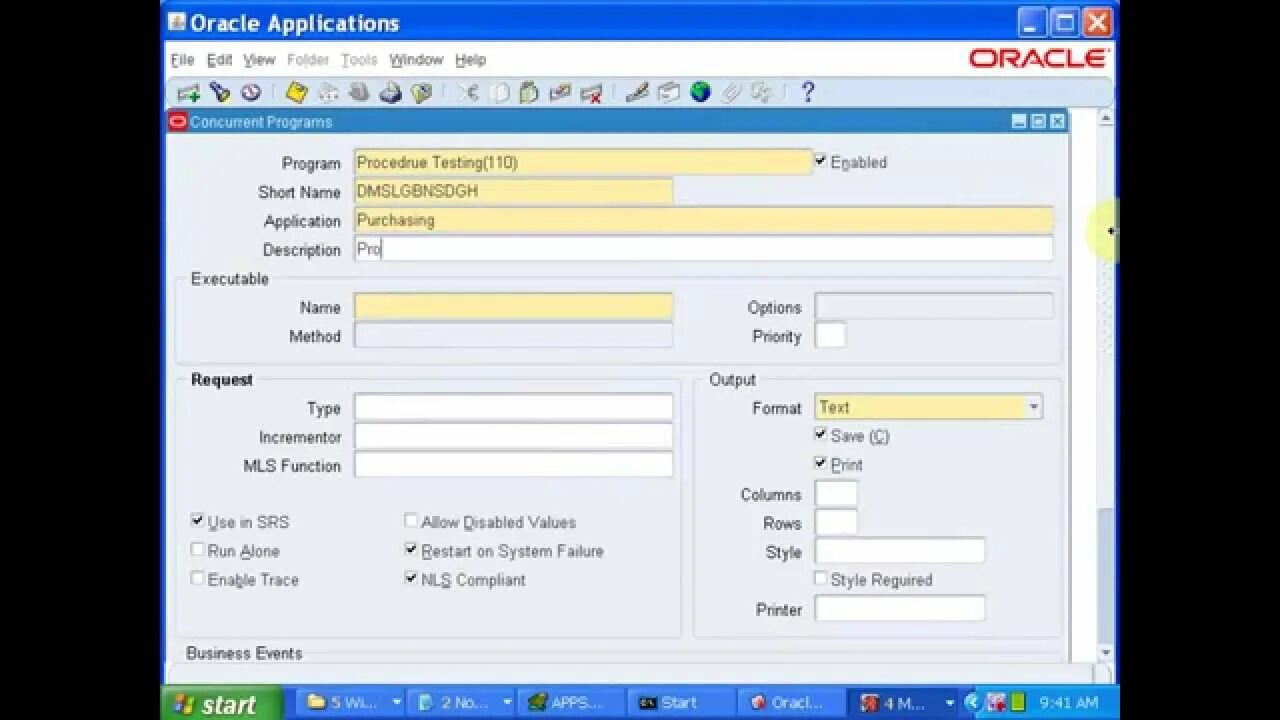Click the vertical scrollbar up arrow
The height and width of the screenshot is (720, 1280).
pos(1105,119)
